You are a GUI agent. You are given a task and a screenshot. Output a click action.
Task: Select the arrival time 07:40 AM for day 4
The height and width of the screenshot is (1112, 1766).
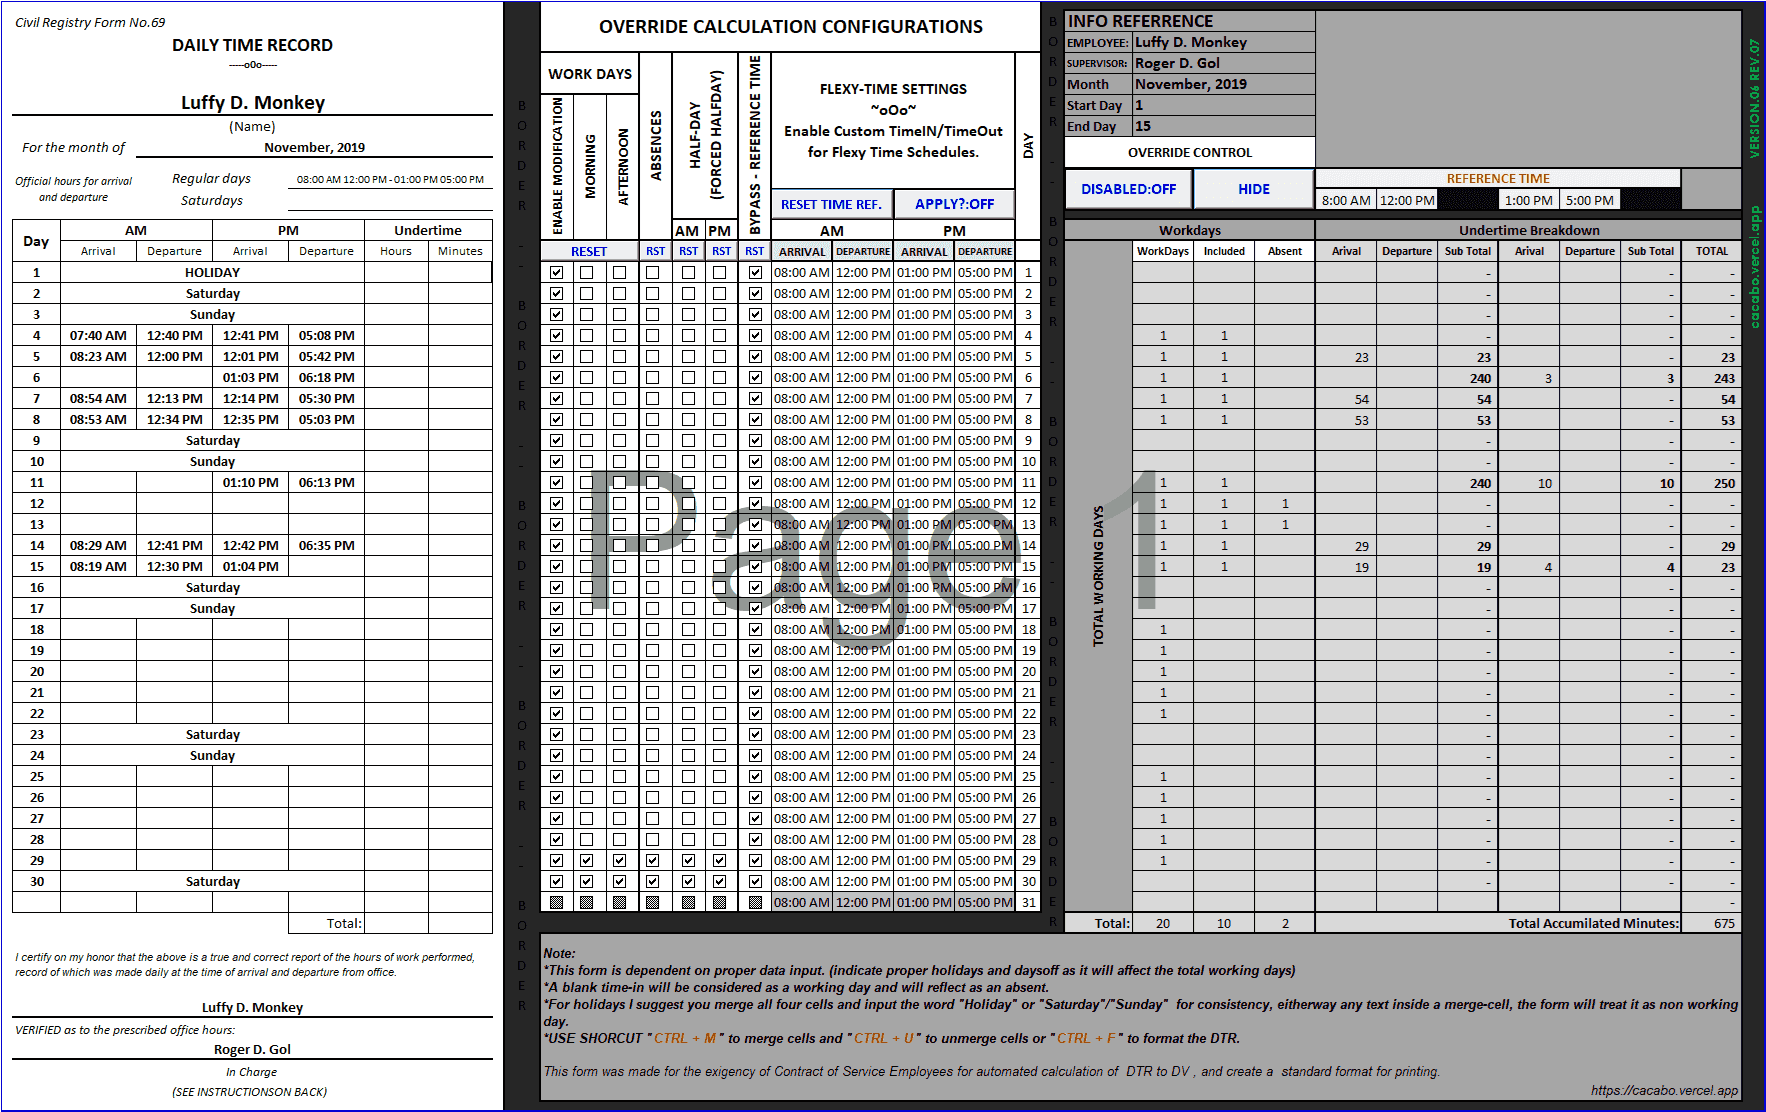pyautogui.click(x=97, y=335)
